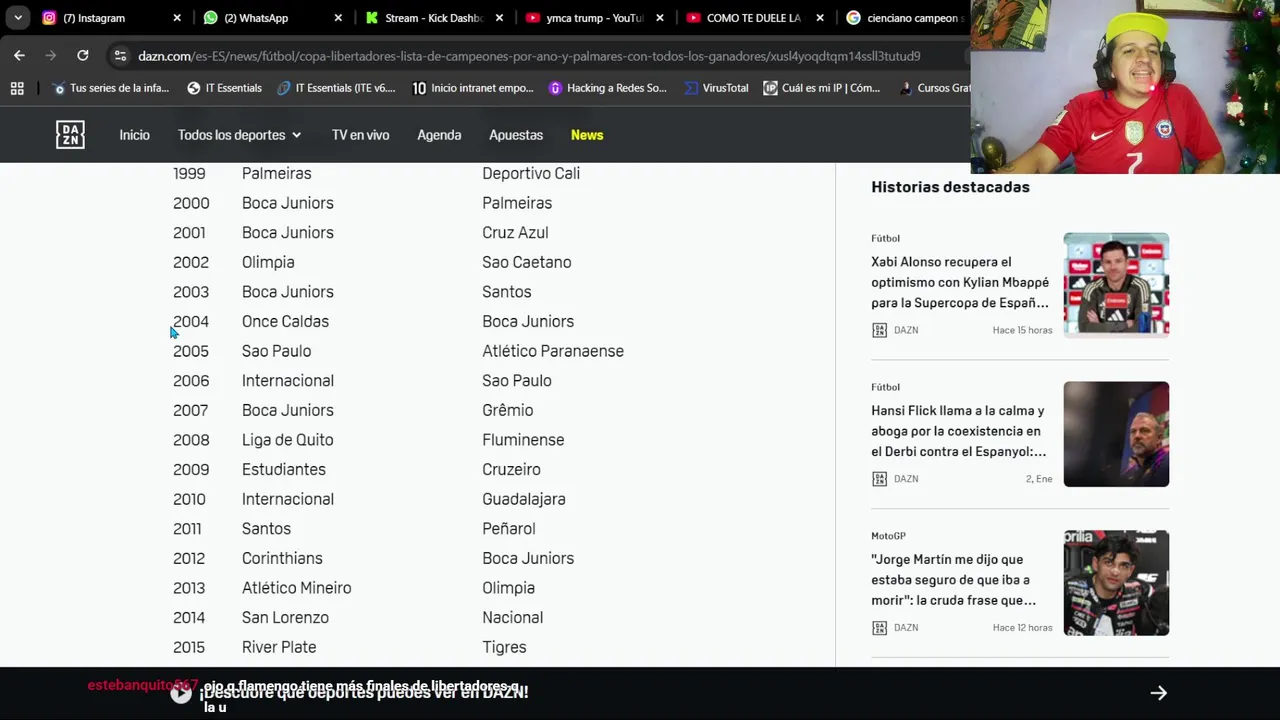The height and width of the screenshot is (720, 1280).
Task: Click River Plate in the 2015 row
Action: coord(279,647)
